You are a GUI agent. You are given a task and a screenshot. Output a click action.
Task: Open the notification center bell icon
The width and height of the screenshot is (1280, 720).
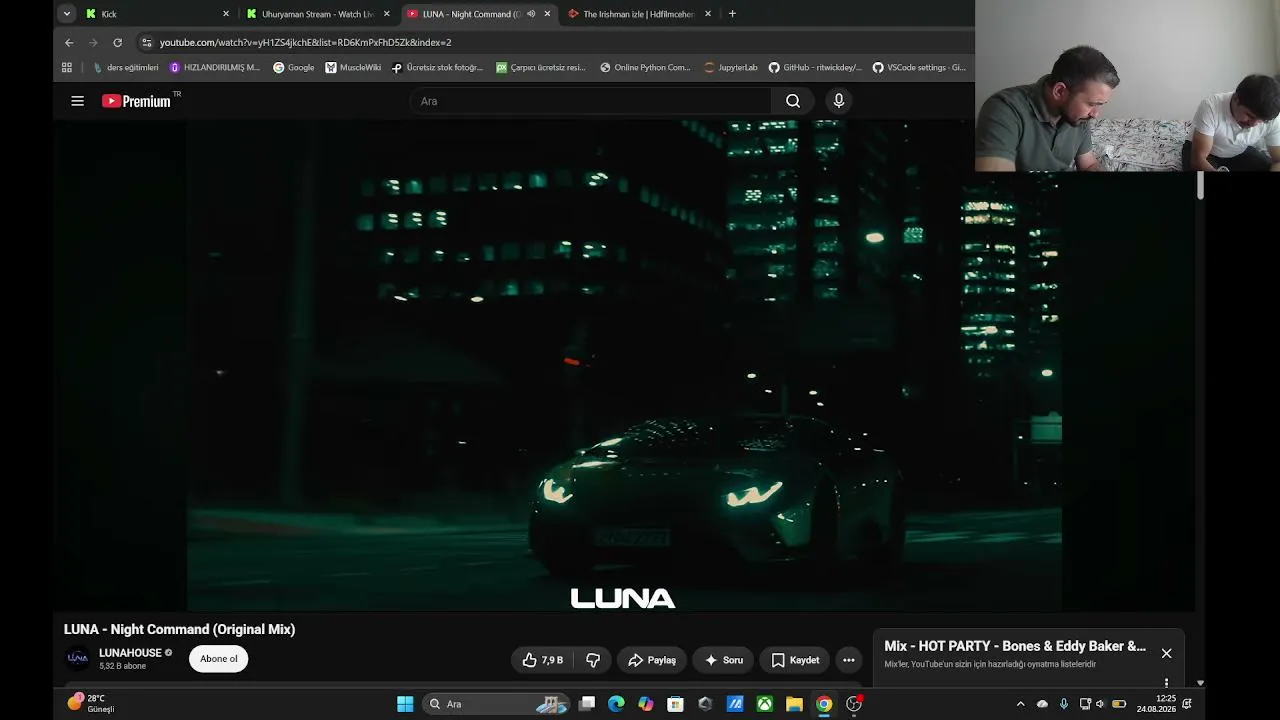1187,704
